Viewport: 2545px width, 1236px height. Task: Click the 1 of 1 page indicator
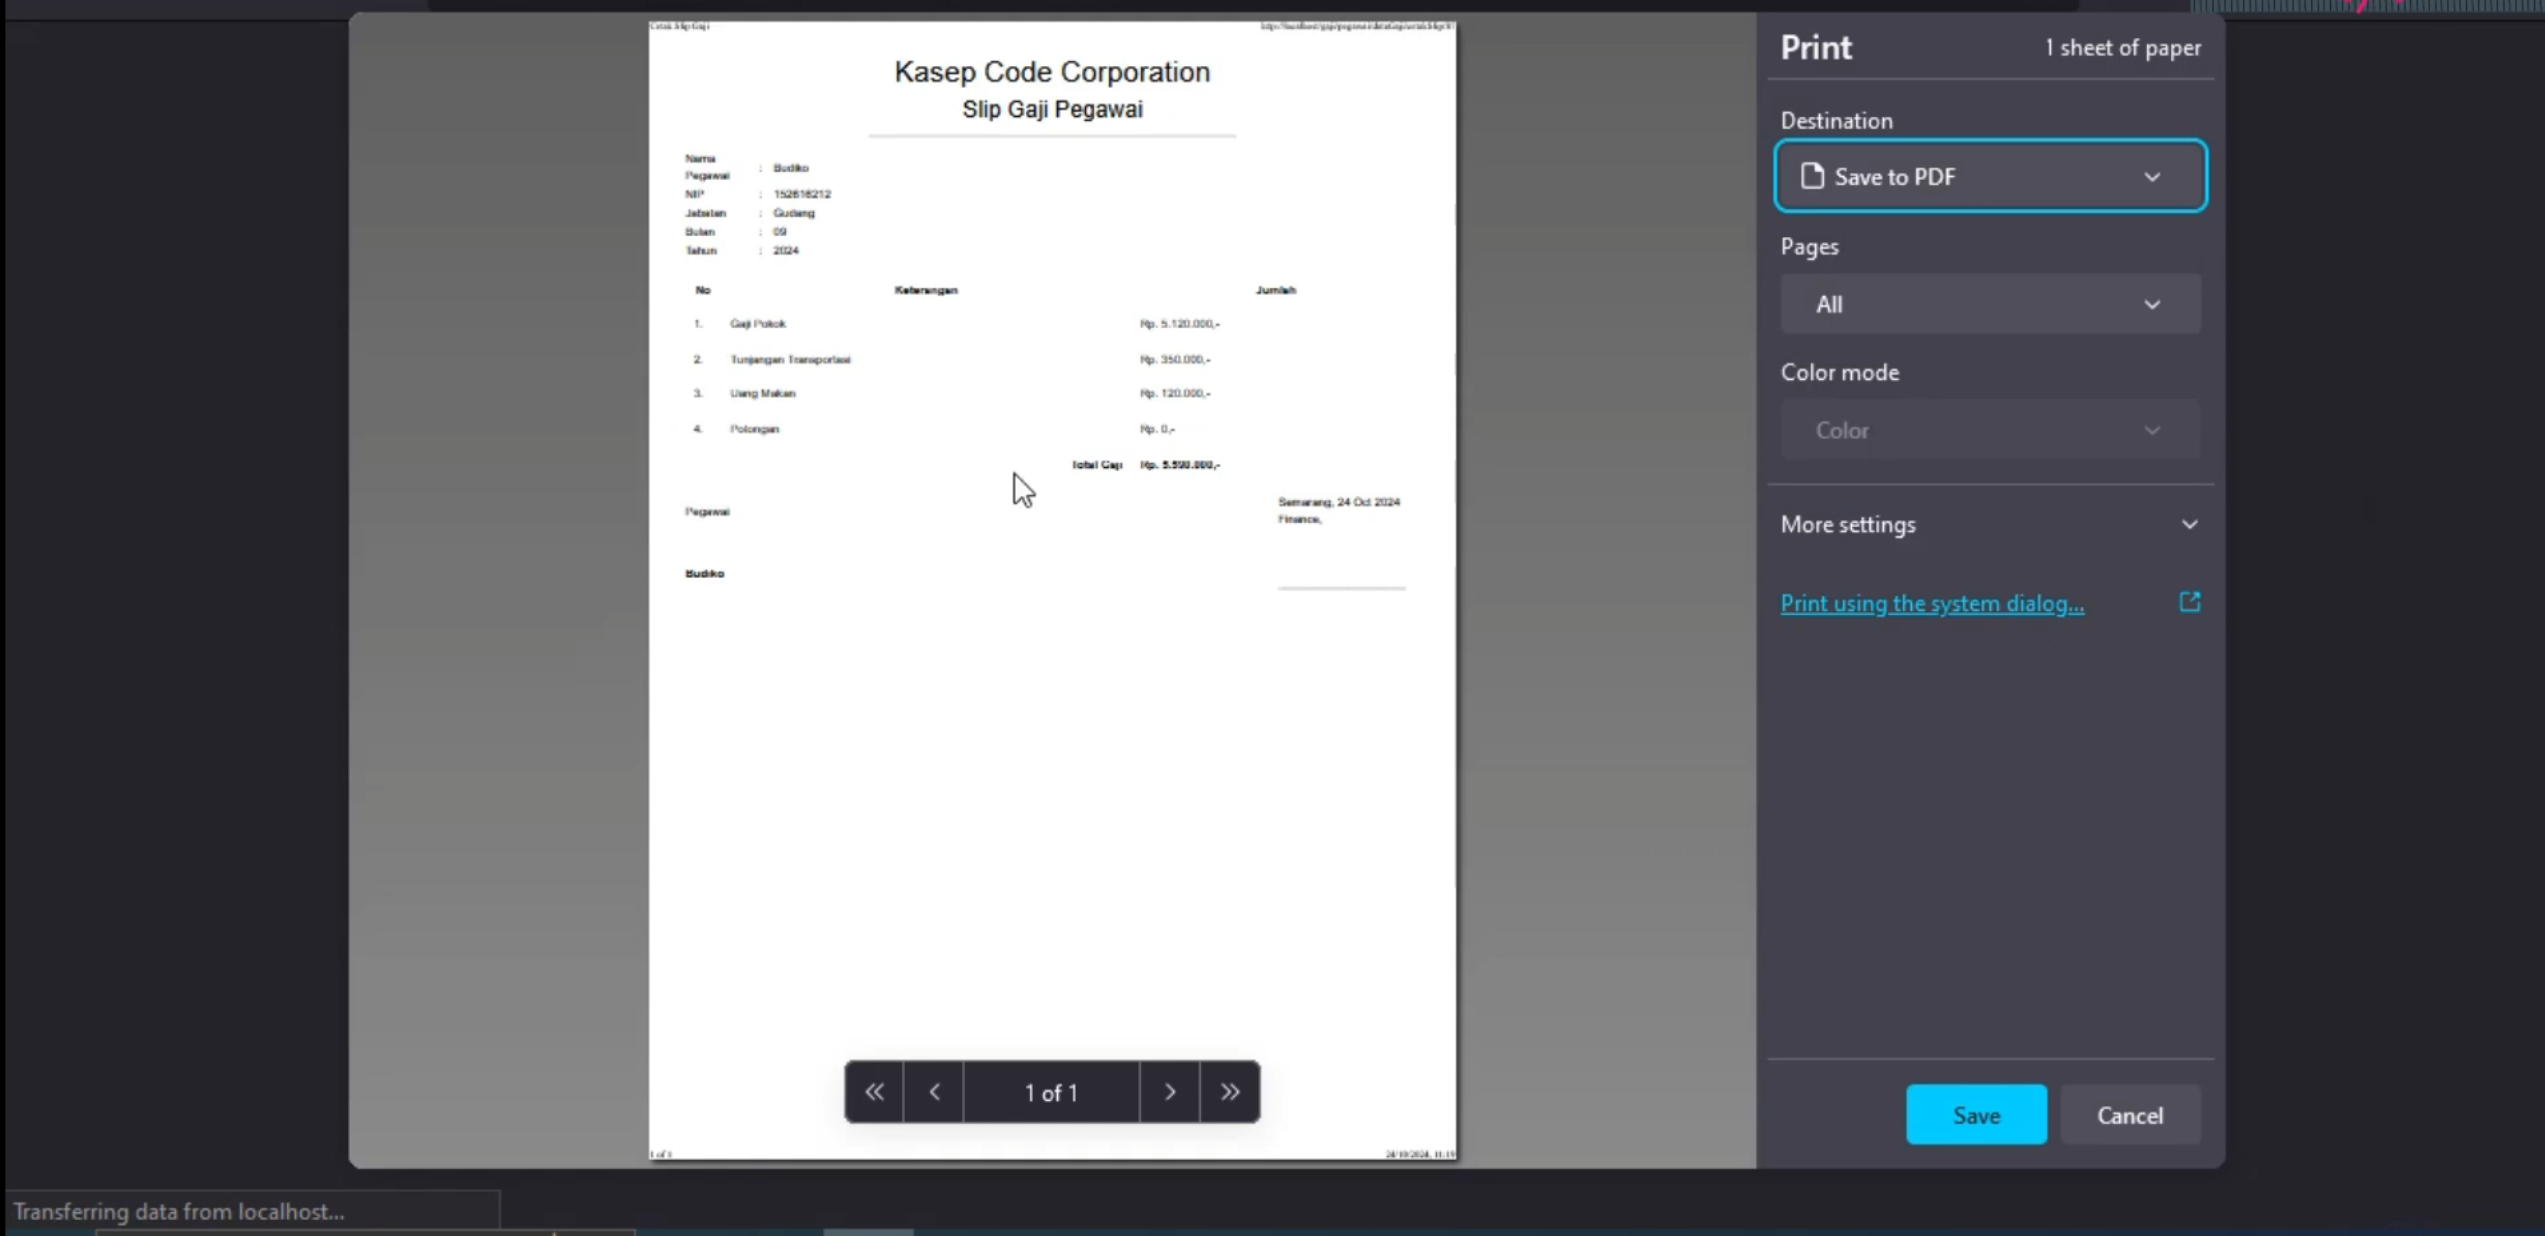(1051, 1092)
